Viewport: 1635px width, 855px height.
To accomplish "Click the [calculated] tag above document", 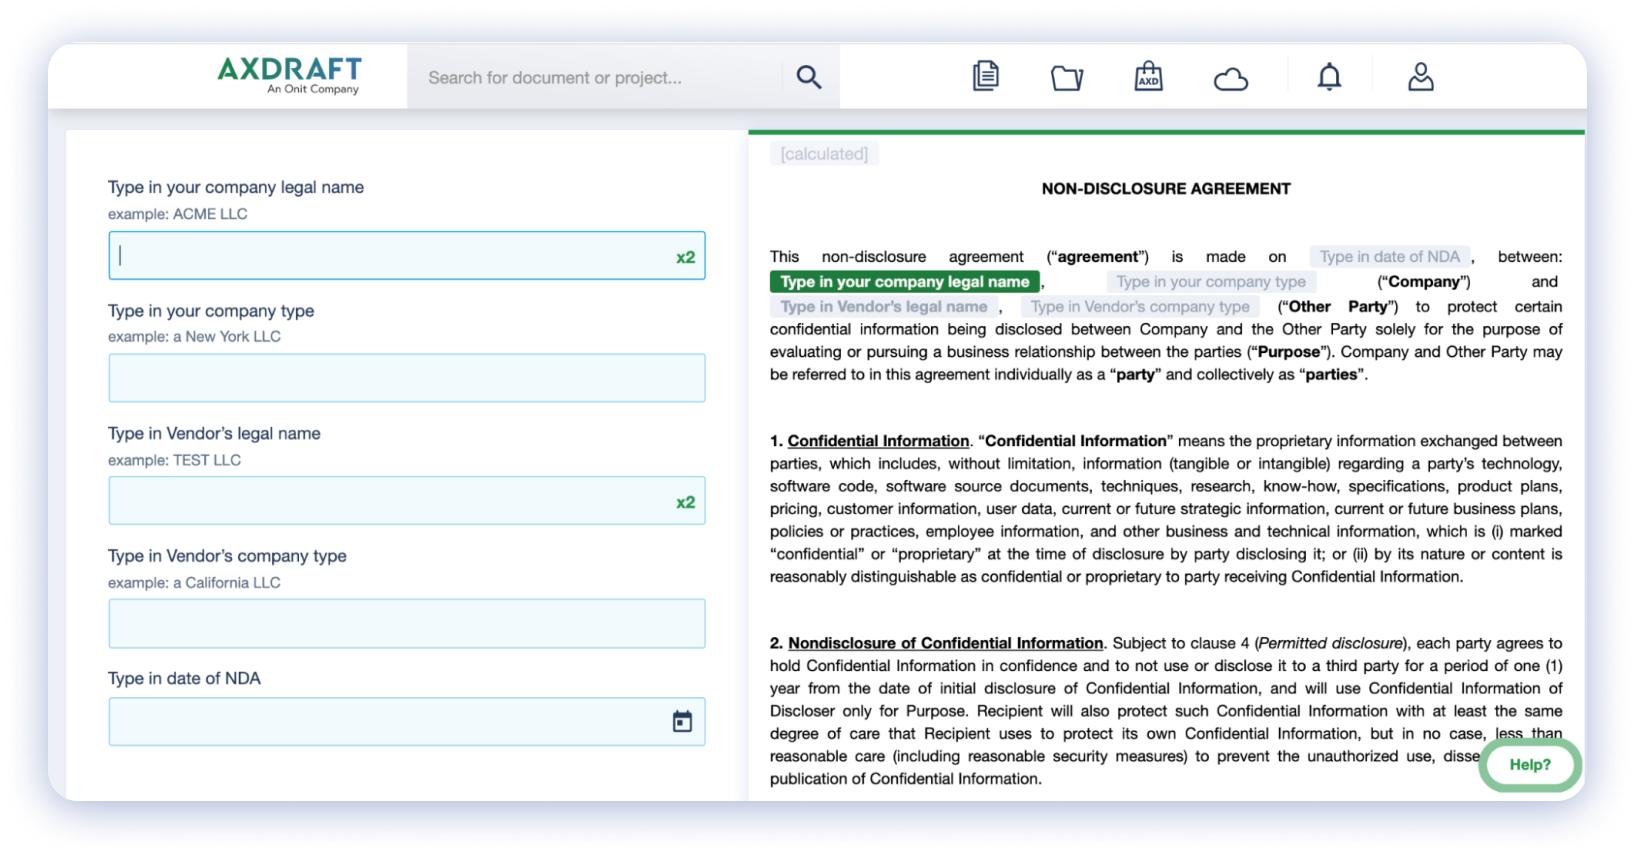I will (824, 154).
